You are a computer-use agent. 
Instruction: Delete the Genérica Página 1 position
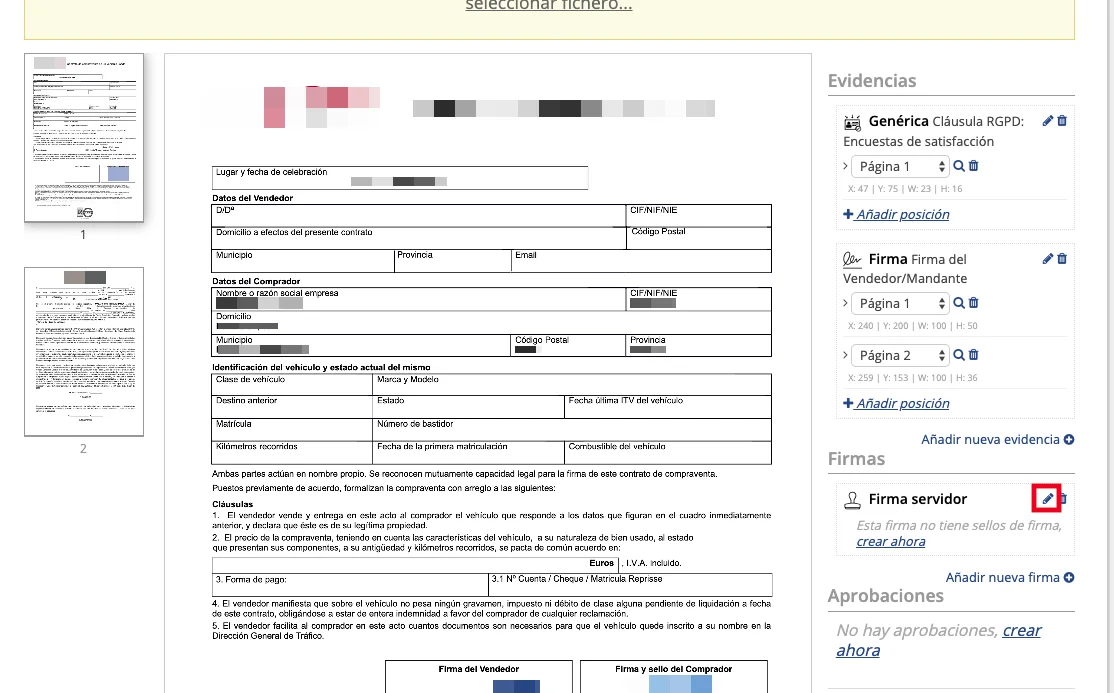[974, 166]
